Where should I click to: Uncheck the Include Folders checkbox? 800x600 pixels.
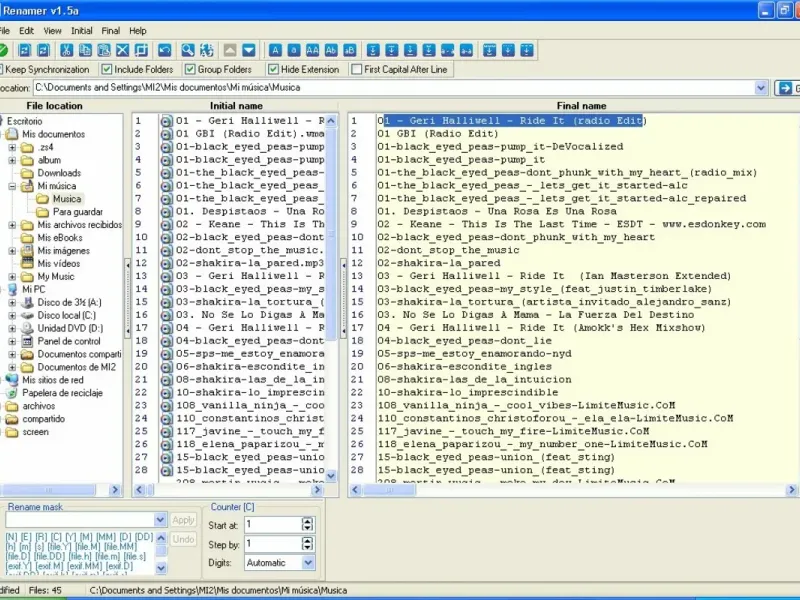(x=108, y=70)
